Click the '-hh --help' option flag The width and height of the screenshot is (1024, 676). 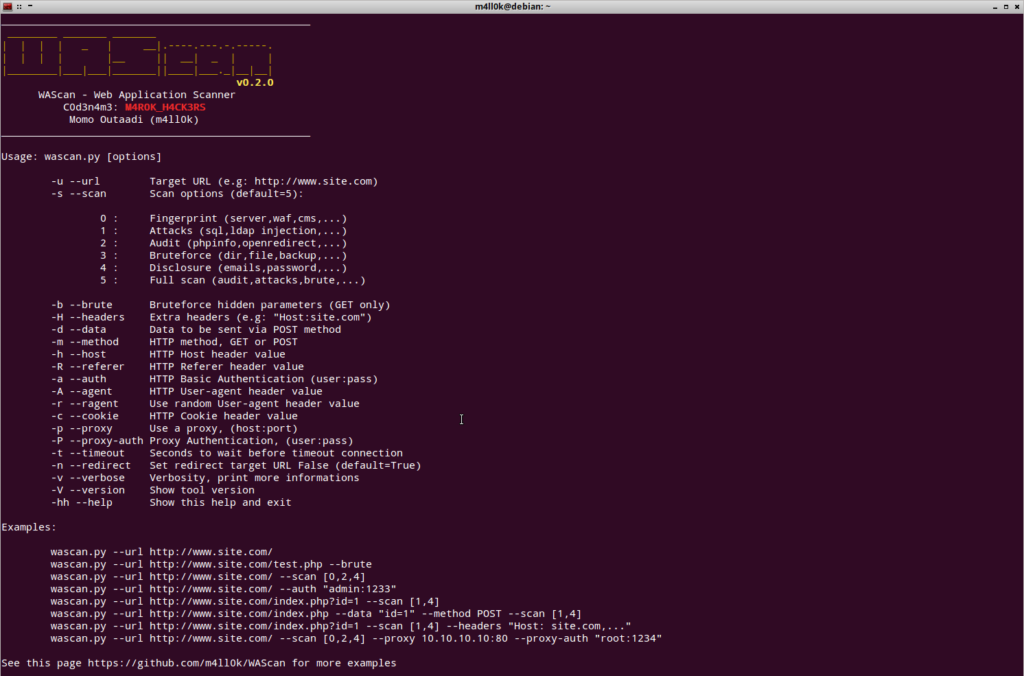82,503
